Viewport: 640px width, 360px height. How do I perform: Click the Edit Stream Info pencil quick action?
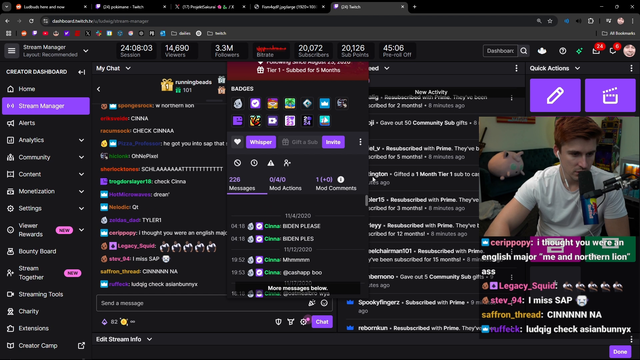[x=555, y=96]
